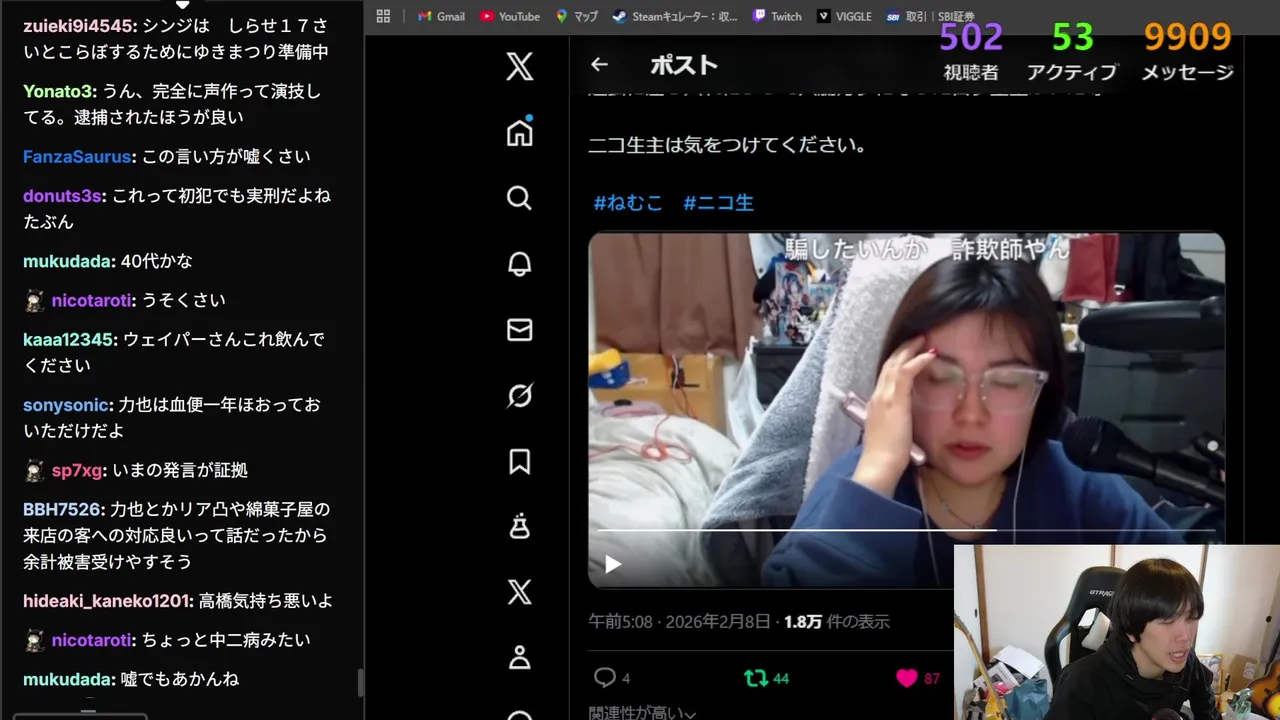Click the #ねむこ hashtag
The width and height of the screenshot is (1280, 720).
tap(628, 202)
